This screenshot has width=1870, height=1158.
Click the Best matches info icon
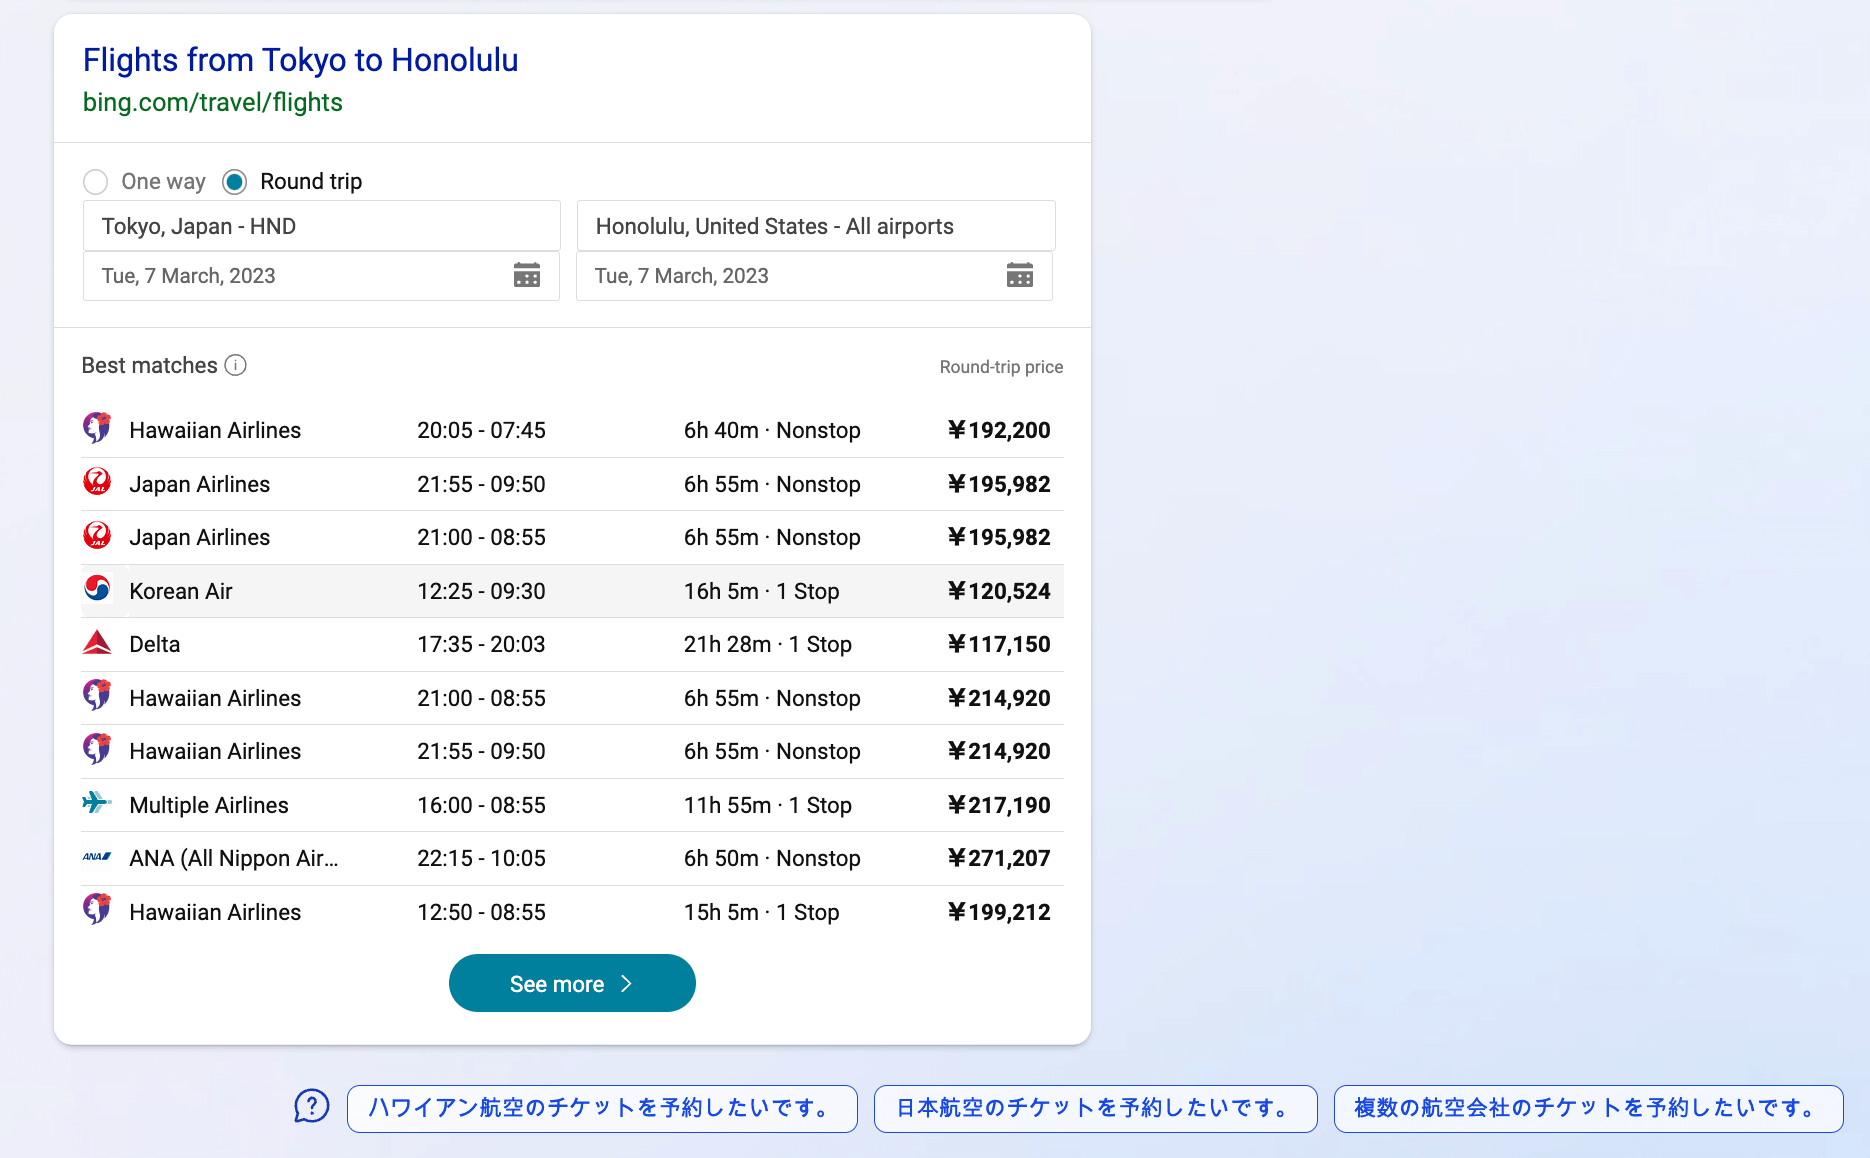click(236, 365)
